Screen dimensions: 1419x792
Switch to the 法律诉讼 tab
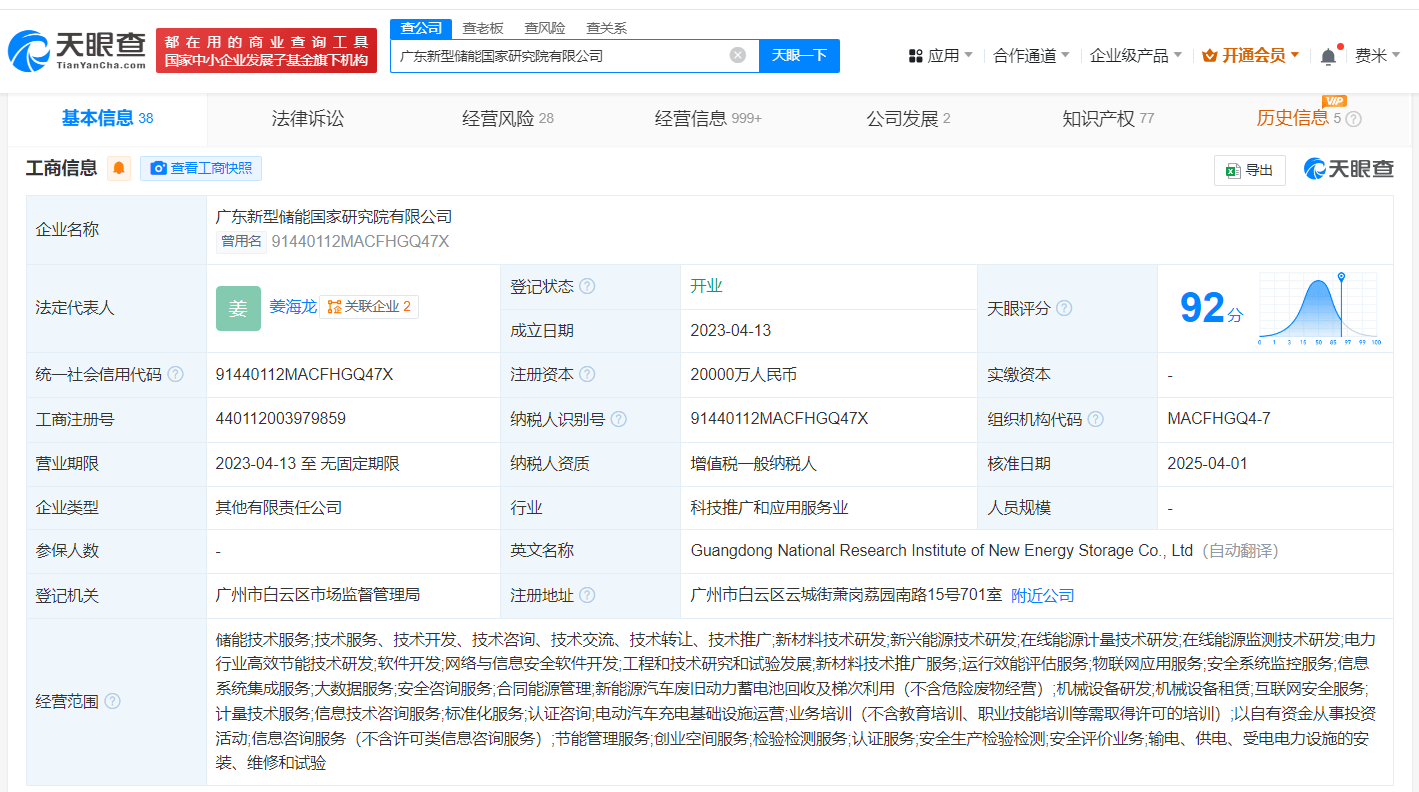[x=306, y=118]
